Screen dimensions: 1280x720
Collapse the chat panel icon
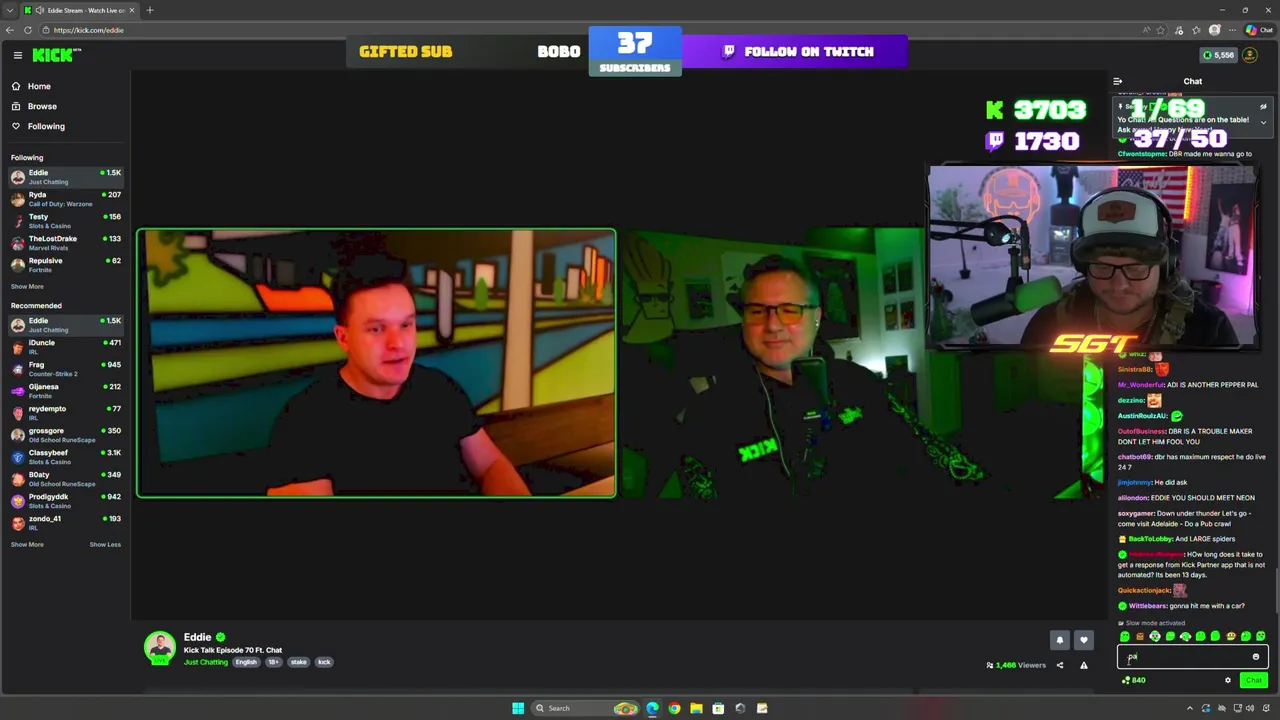[x=1117, y=81]
